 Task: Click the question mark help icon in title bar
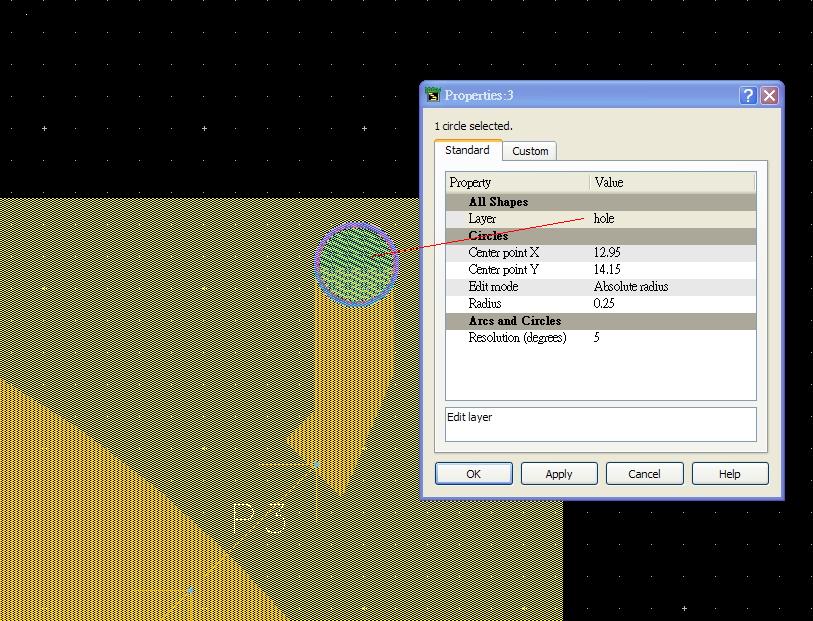click(x=748, y=95)
